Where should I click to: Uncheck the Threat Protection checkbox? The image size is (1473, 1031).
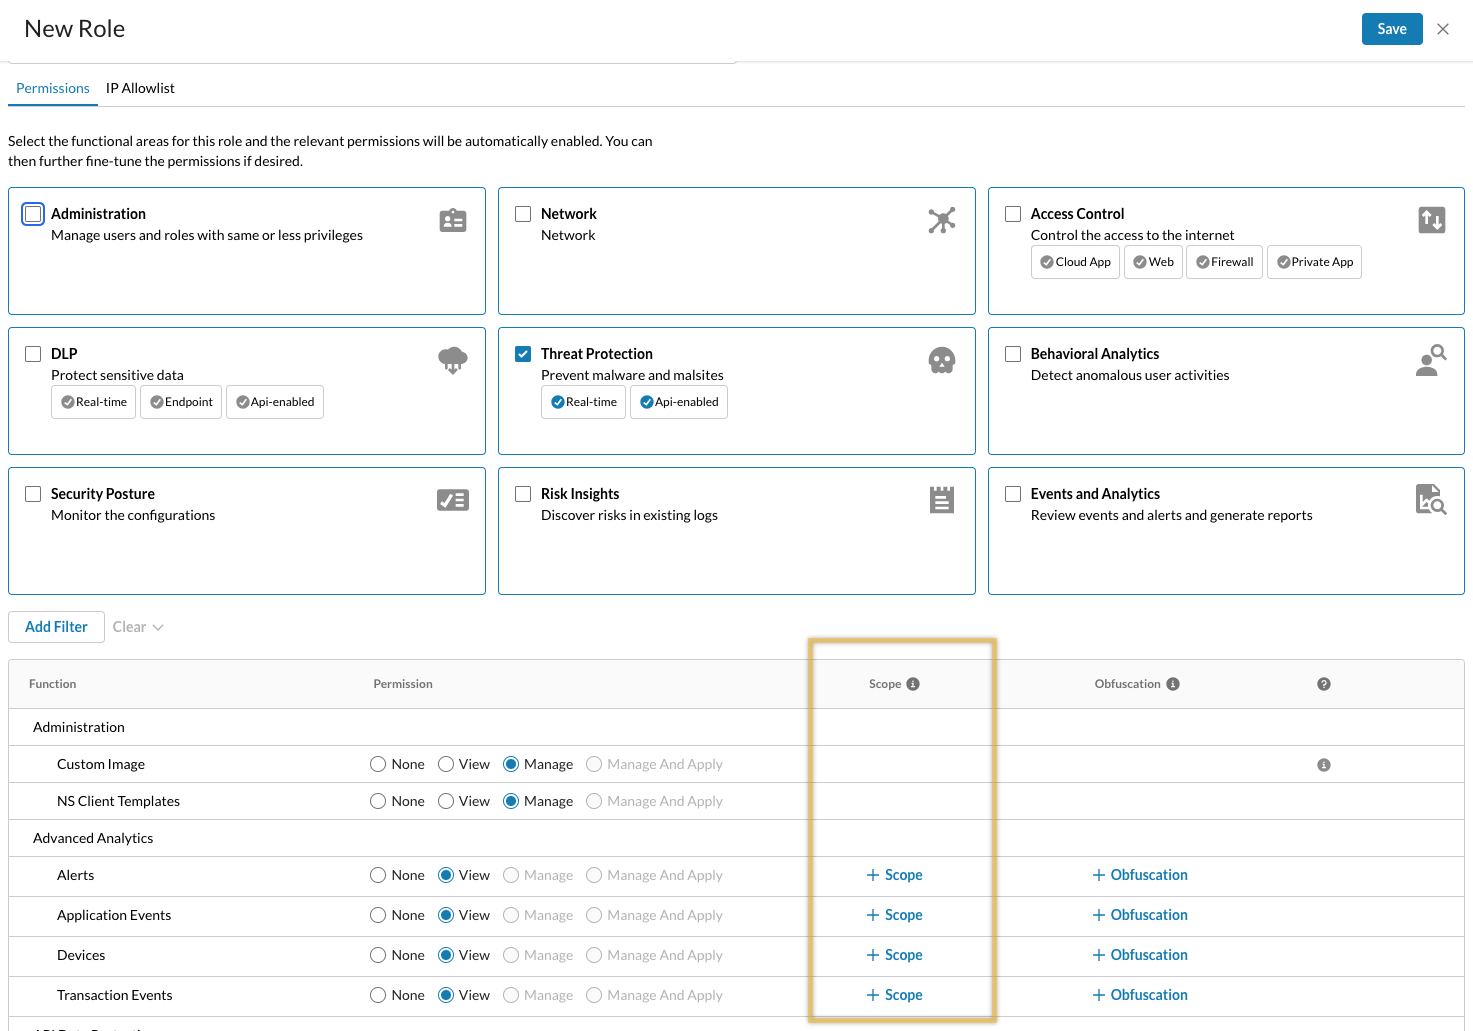click(x=522, y=353)
